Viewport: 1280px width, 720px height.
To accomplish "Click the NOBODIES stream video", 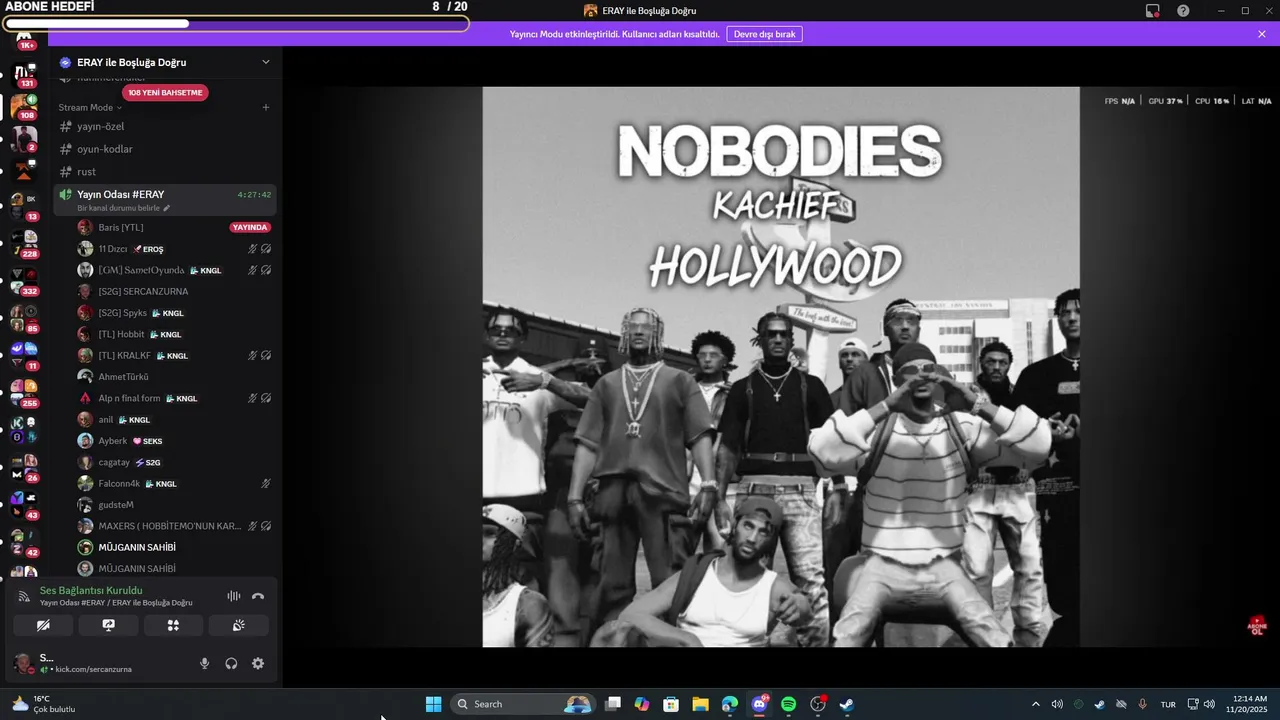I will click(x=781, y=367).
